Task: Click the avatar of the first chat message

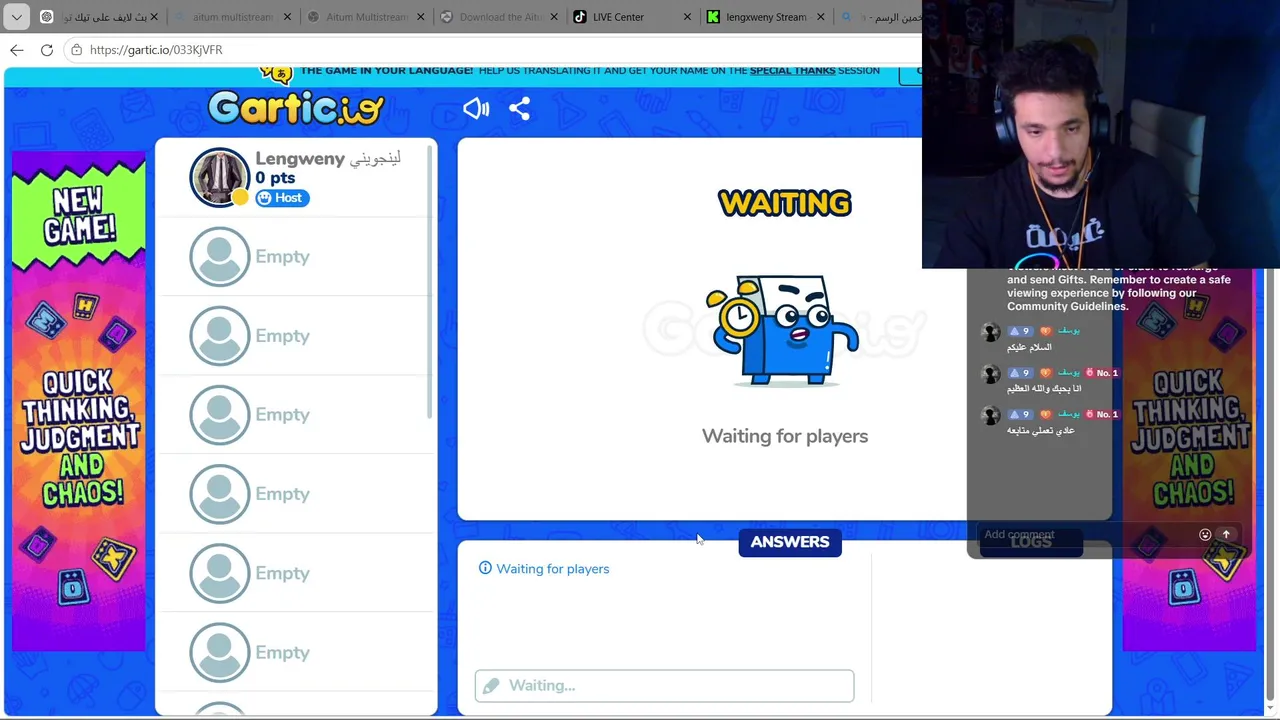Action: click(990, 332)
